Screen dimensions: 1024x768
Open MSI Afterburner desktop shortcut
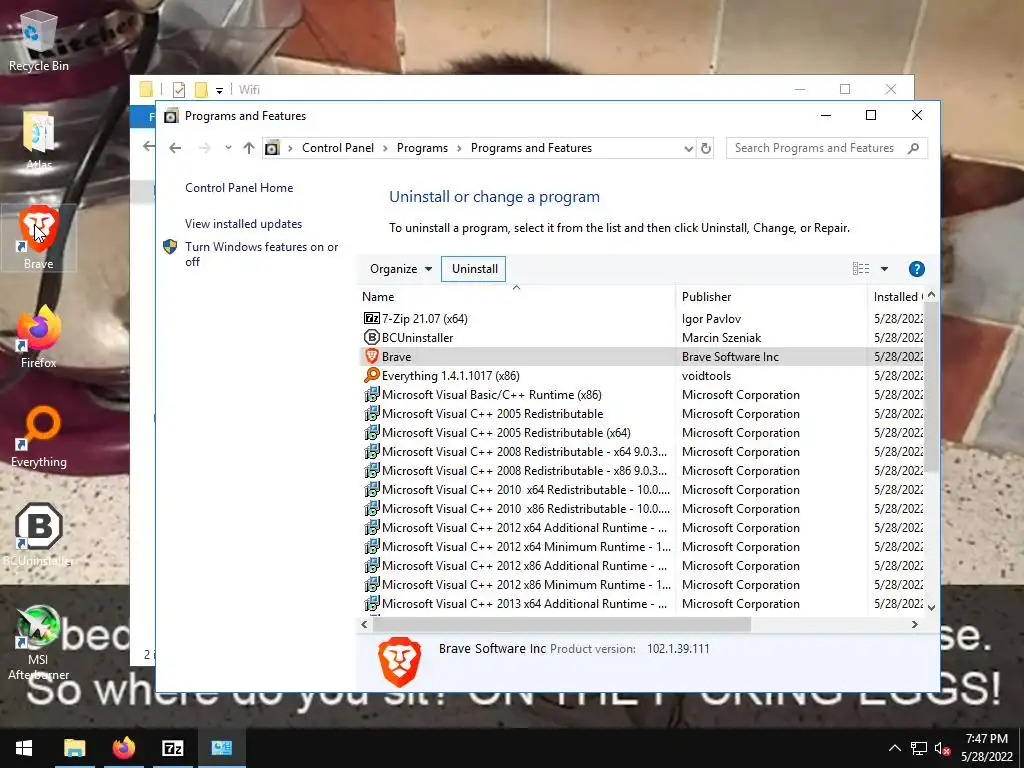coord(38,643)
